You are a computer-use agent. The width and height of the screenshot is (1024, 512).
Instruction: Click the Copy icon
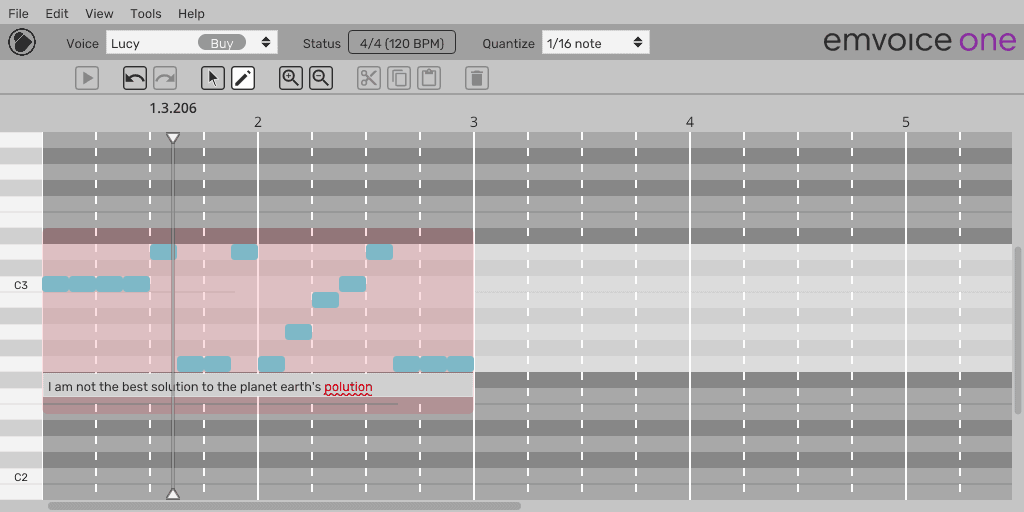click(x=399, y=77)
